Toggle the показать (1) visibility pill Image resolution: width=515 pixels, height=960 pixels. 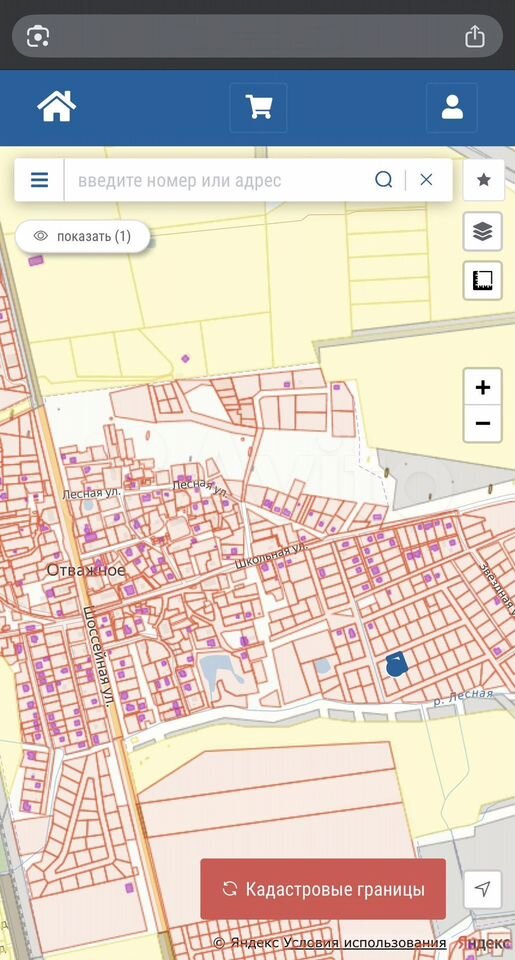coord(83,236)
